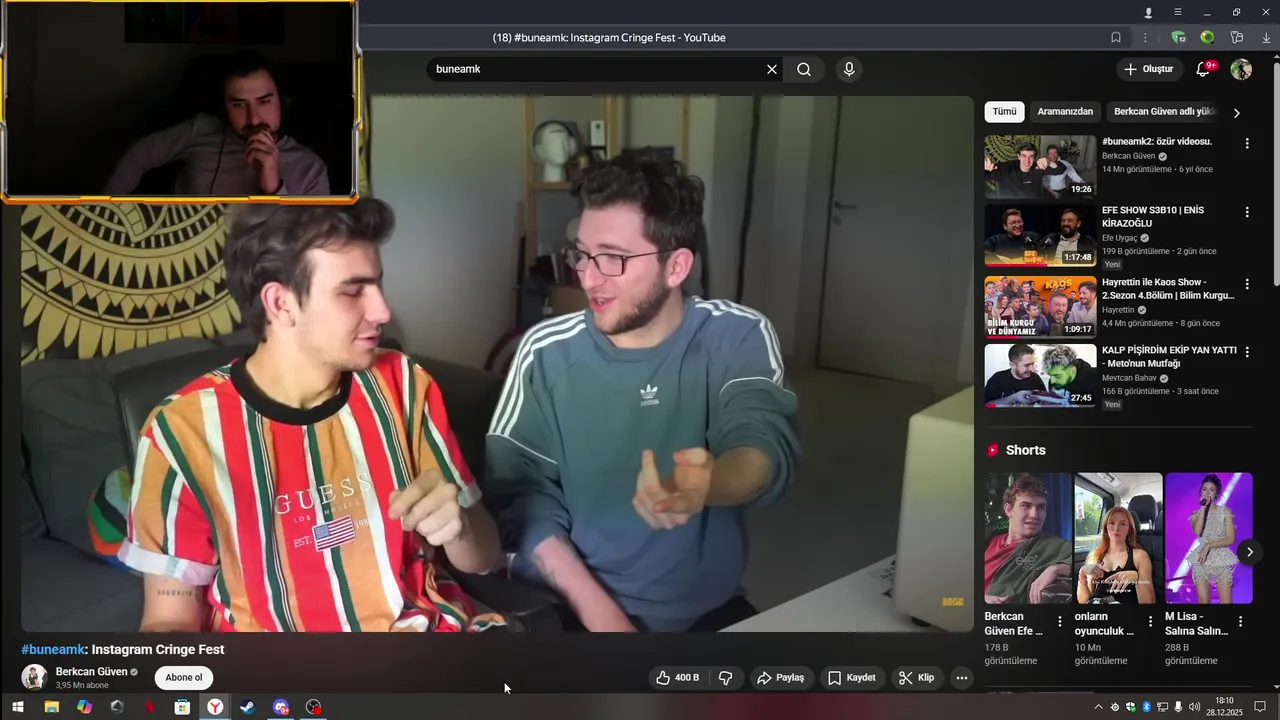Show hidden system tray icons
The height and width of the screenshot is (720, 1280).
1099,707
